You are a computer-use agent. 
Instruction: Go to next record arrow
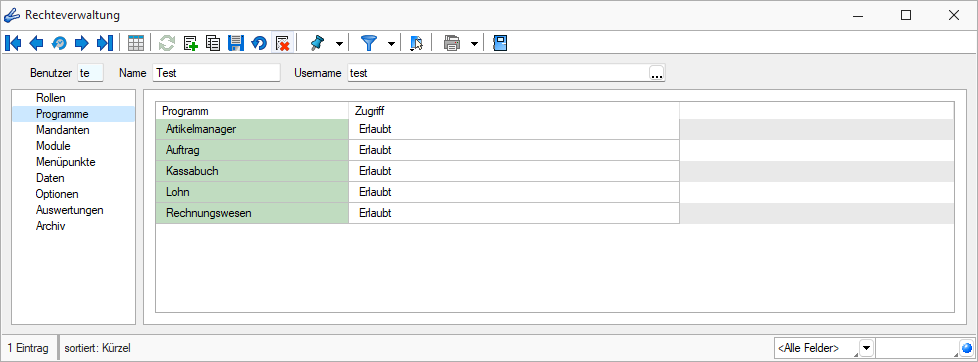click(82, 43)
